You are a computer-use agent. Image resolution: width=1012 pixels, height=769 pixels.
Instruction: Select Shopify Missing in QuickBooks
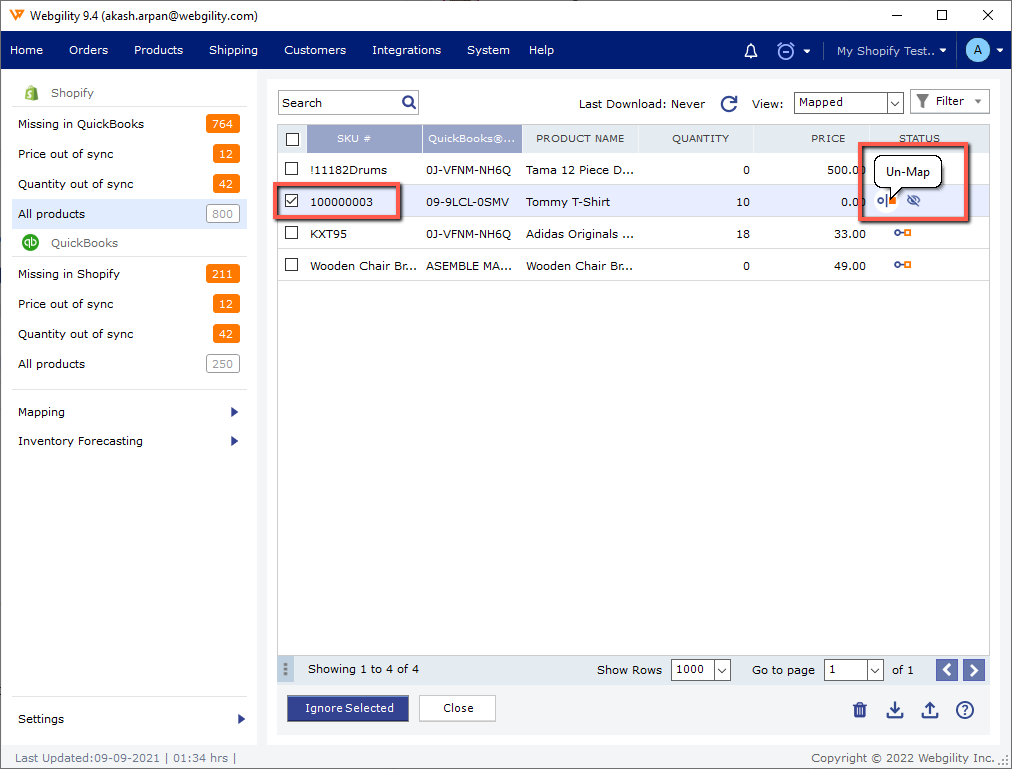[x=129, y=124]
